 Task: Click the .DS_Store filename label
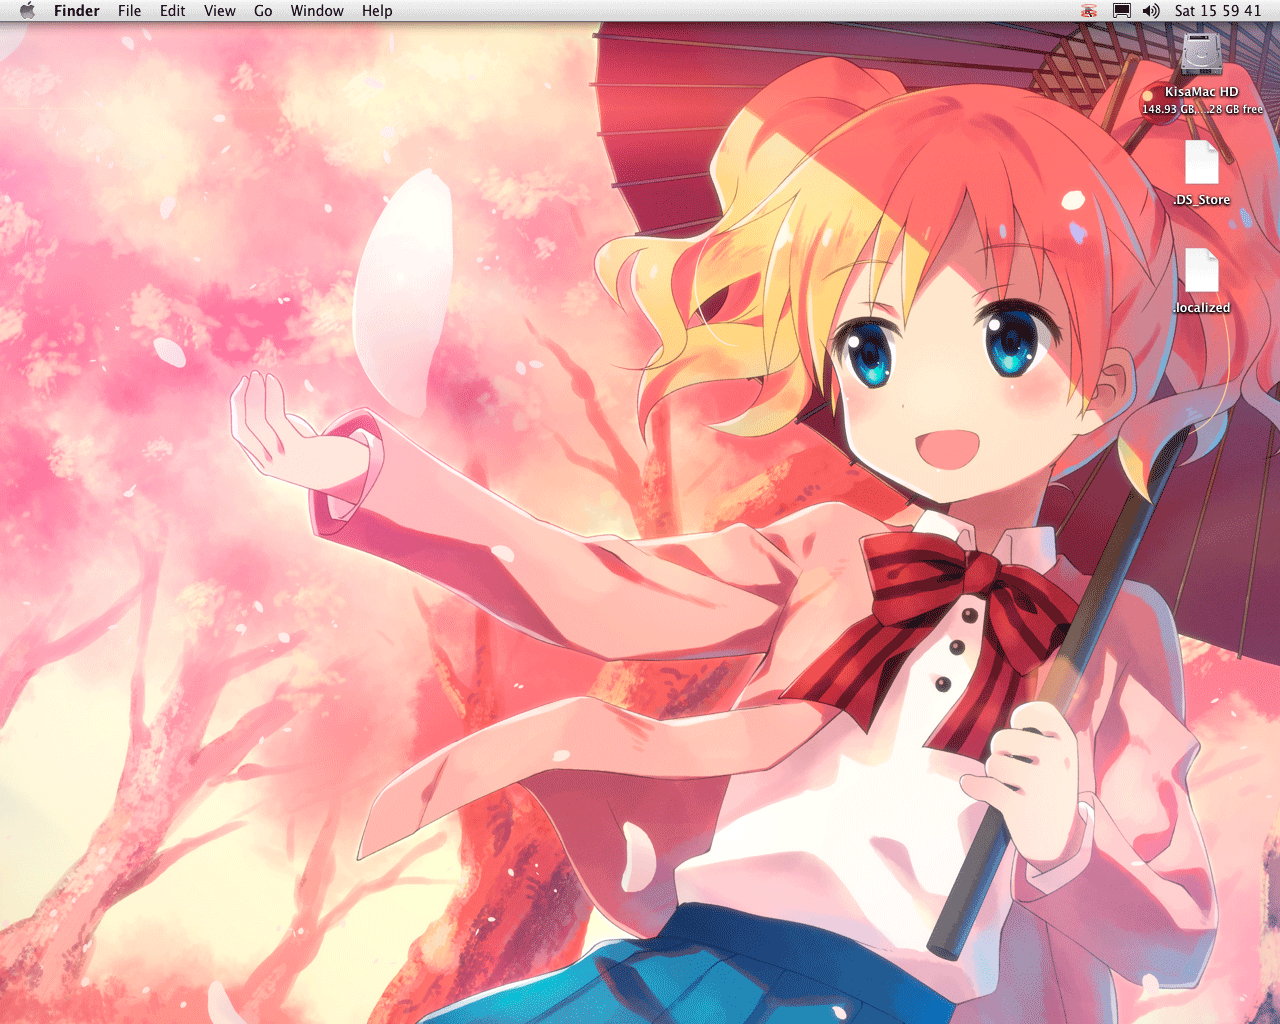(x=1201, y=200)
